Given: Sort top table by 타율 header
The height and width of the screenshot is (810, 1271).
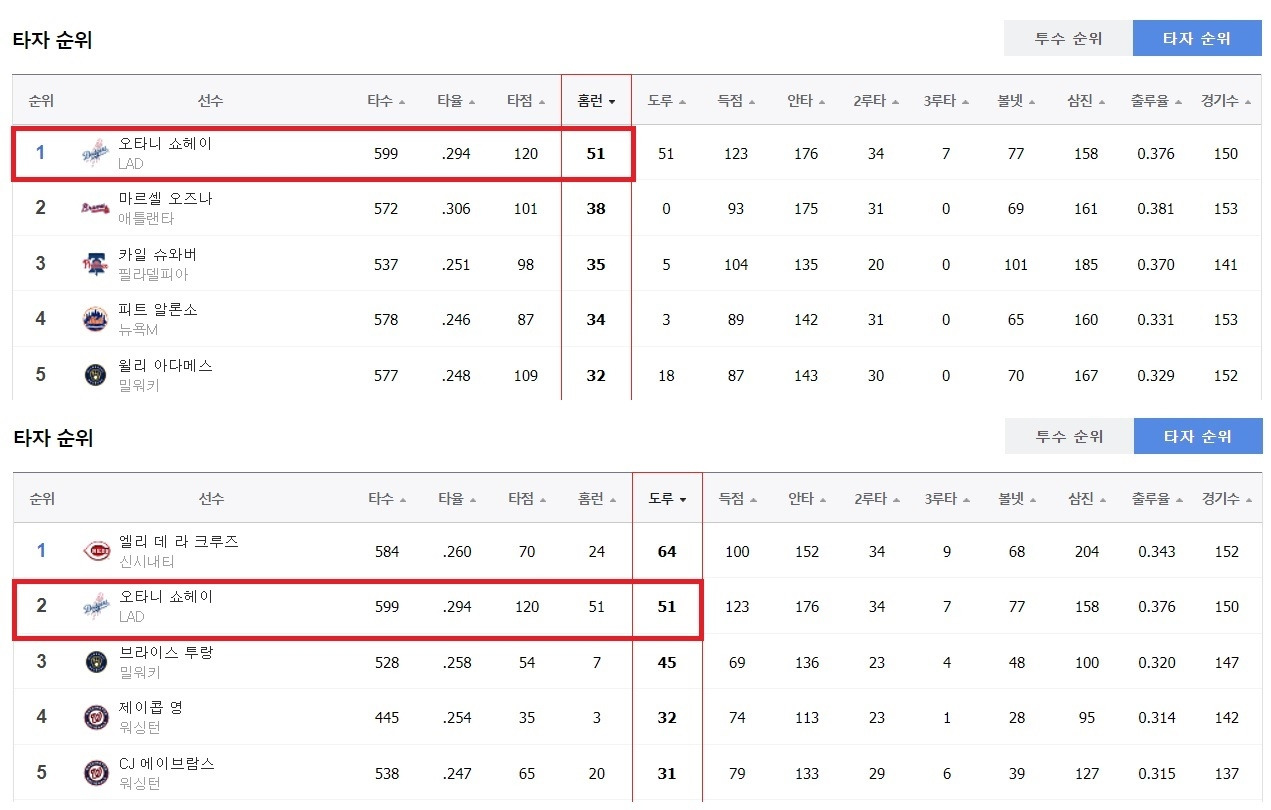Looking at the screenshot, I should (456, 101).
